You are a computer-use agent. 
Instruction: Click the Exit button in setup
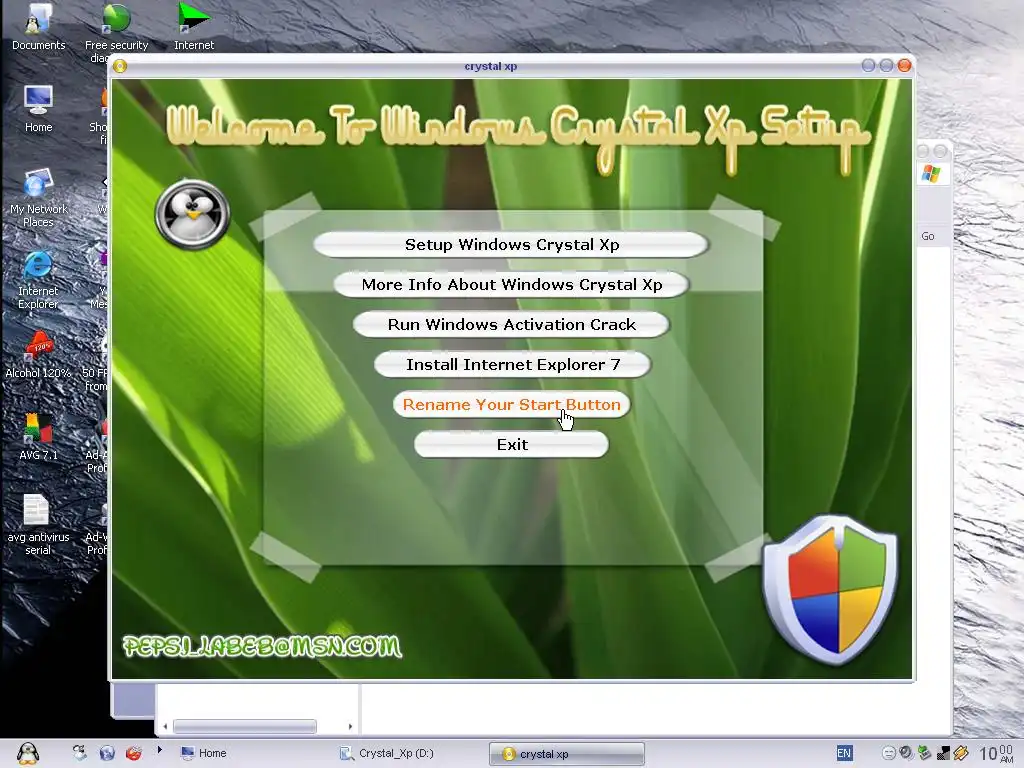pyautogui.click(x=511, y=445)
